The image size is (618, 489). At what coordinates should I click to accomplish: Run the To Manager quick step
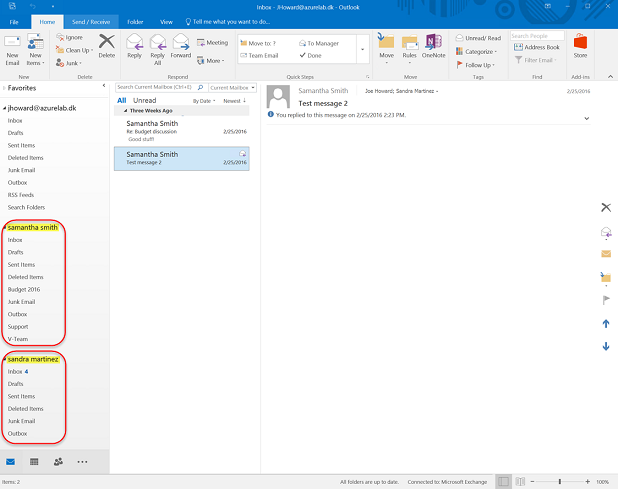[x=319, y=43]
